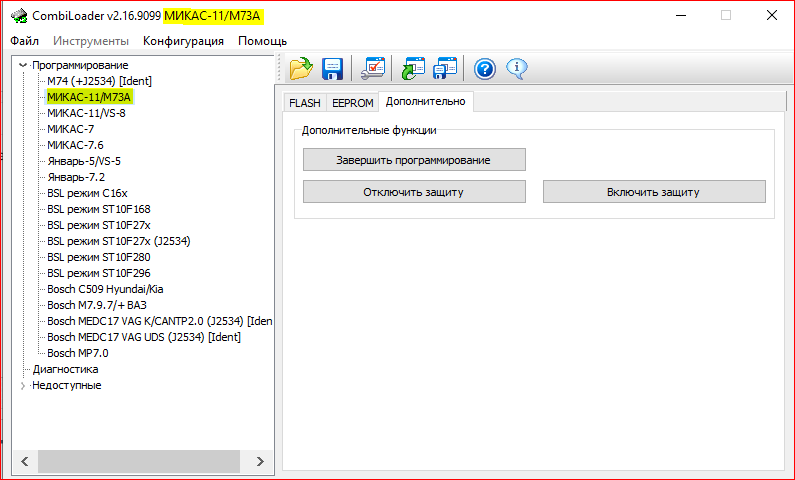This screenshot has height=480, width=795.
Task: Click the open file folder icon
Action: (x=301, y=68)
